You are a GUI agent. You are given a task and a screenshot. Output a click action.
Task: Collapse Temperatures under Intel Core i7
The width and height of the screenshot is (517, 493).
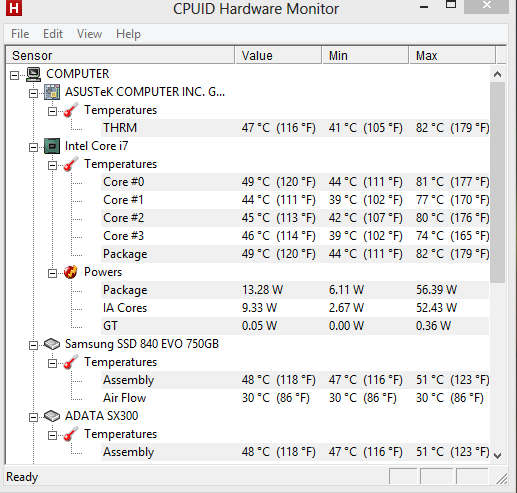pyautogui.click(x=52, y=165)
